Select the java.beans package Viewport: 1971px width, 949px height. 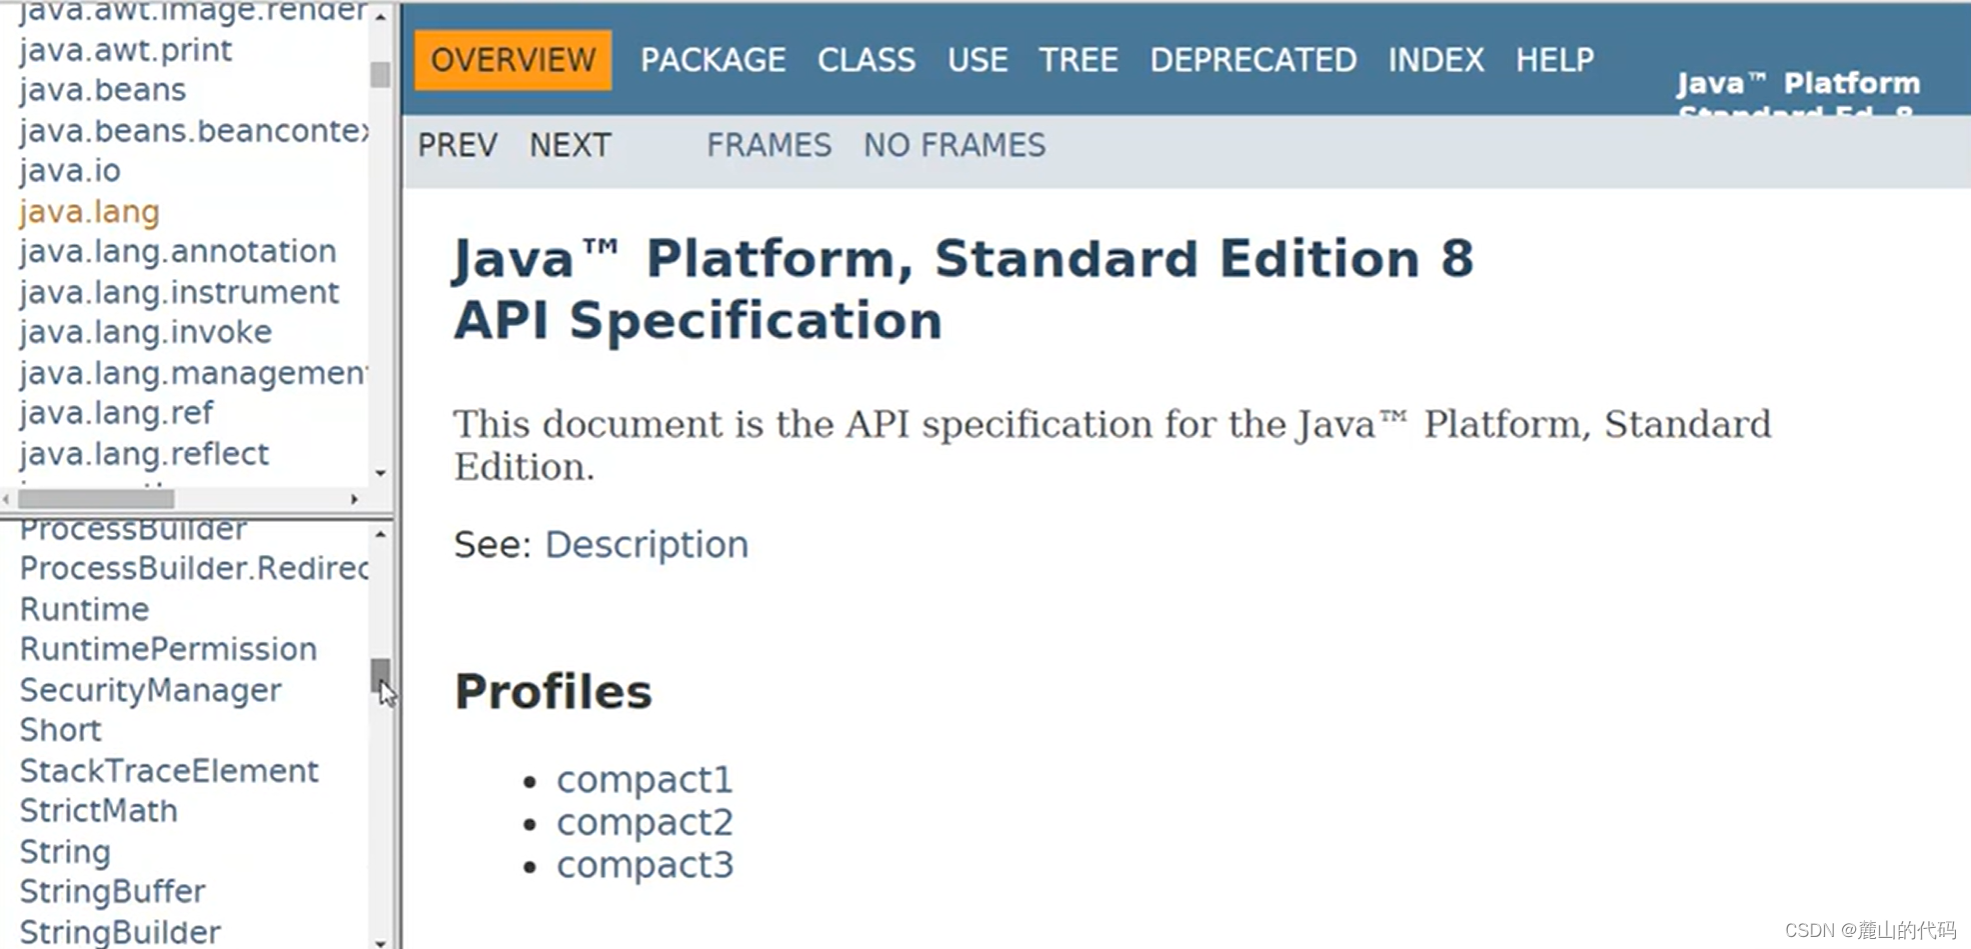click(x=103, y=90)
